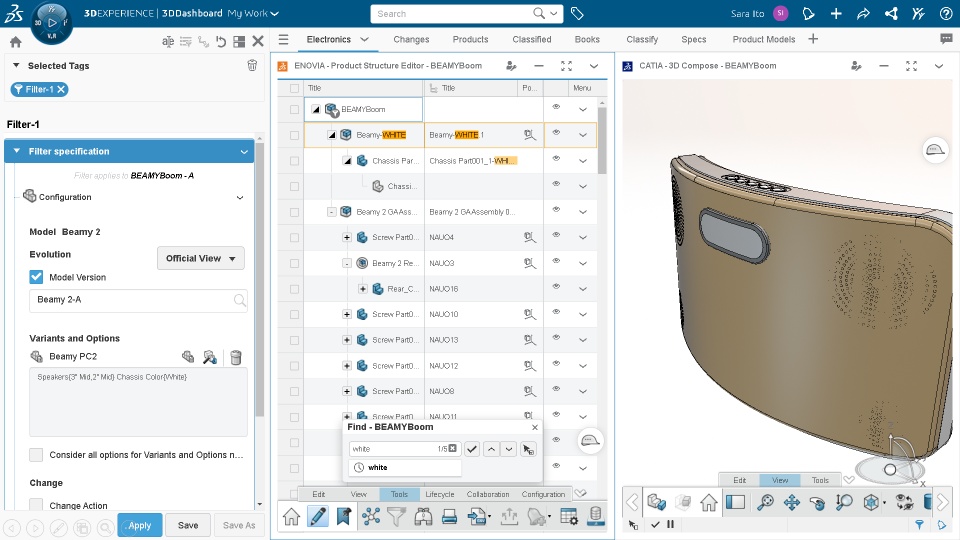Click the Apply button

(140, 525)
